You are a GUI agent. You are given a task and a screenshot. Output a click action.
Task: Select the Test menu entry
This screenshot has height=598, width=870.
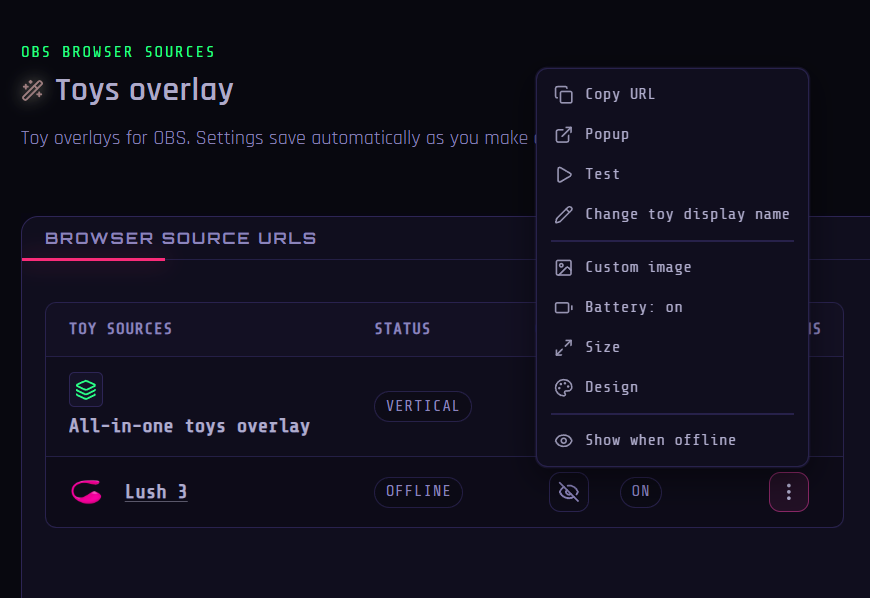672,174
